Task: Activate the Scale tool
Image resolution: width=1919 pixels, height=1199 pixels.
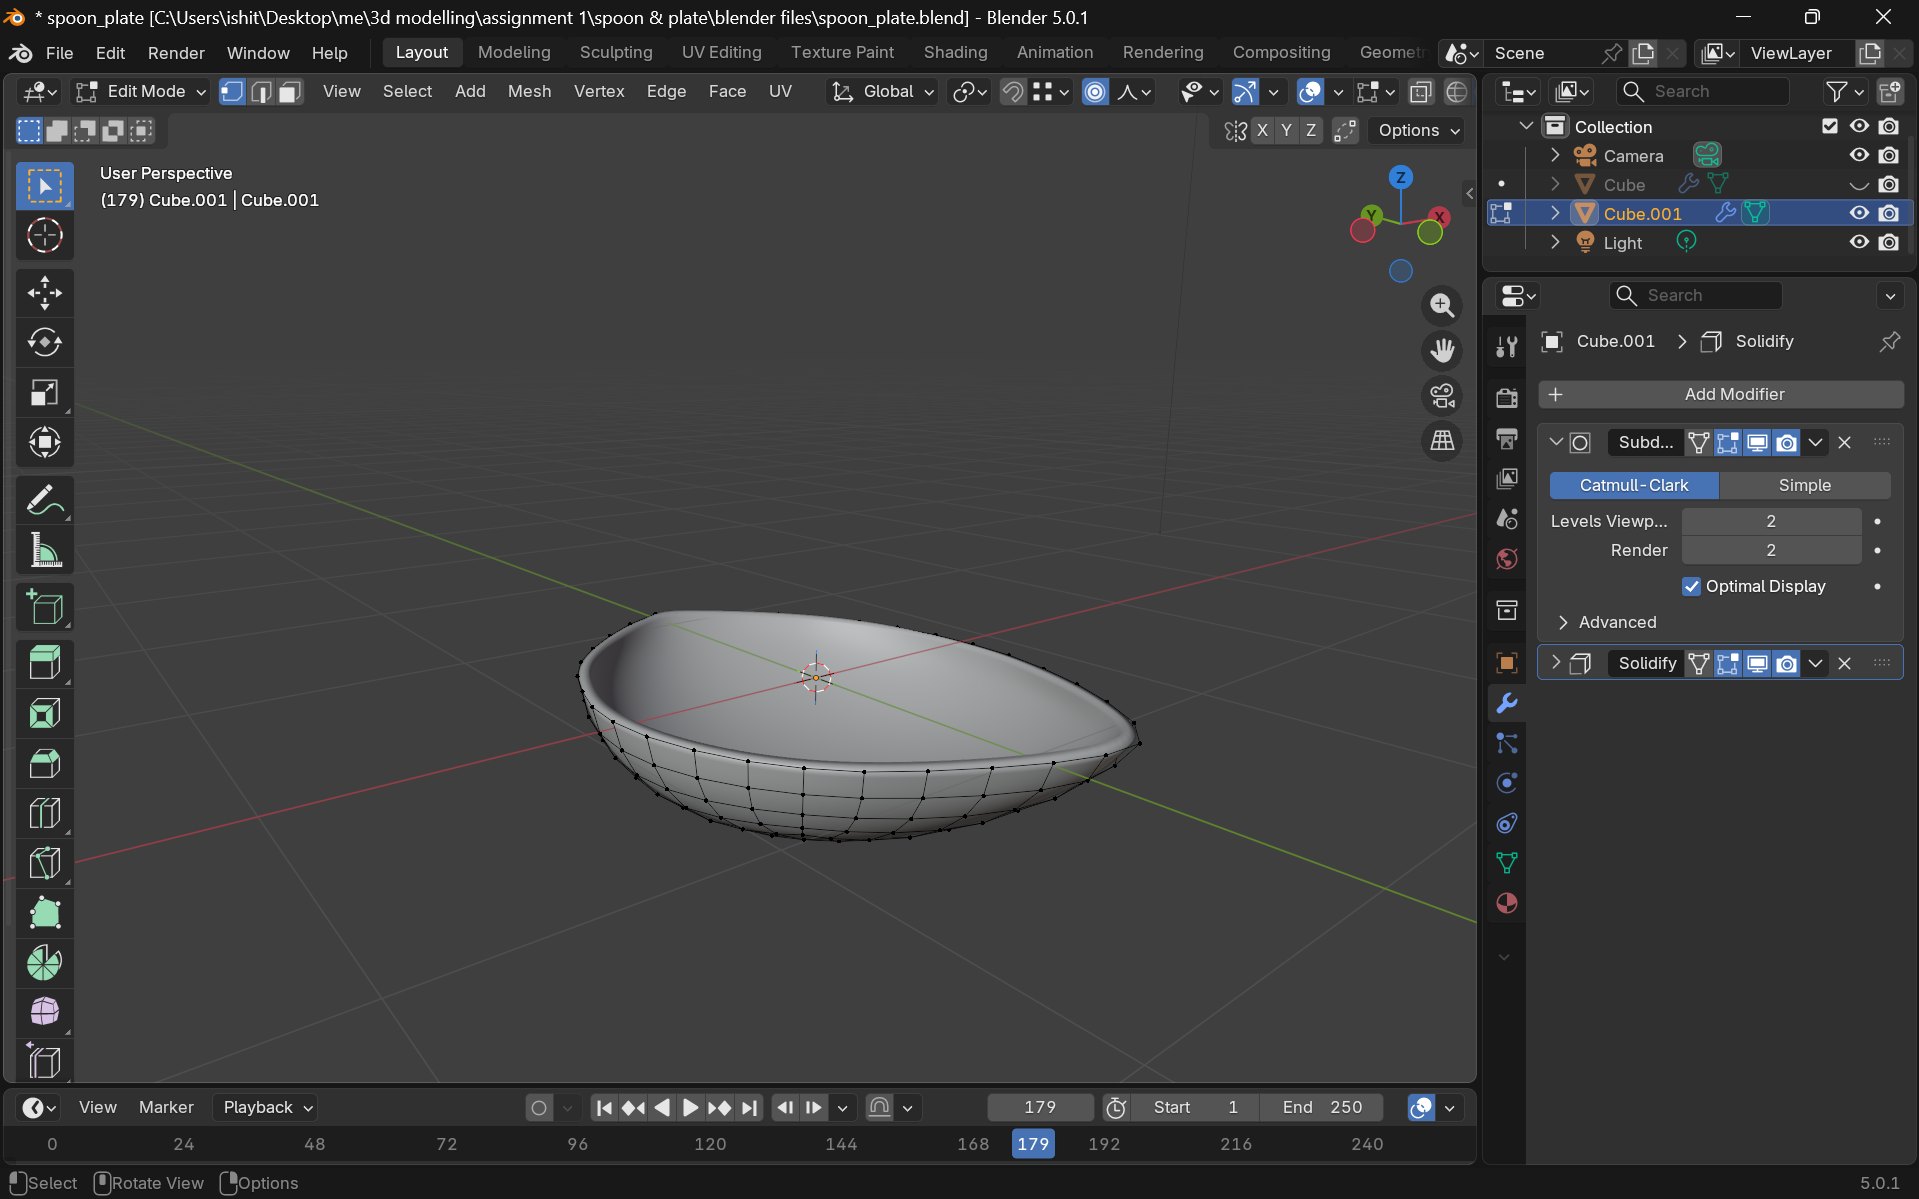Action: [x=45, y=392]
